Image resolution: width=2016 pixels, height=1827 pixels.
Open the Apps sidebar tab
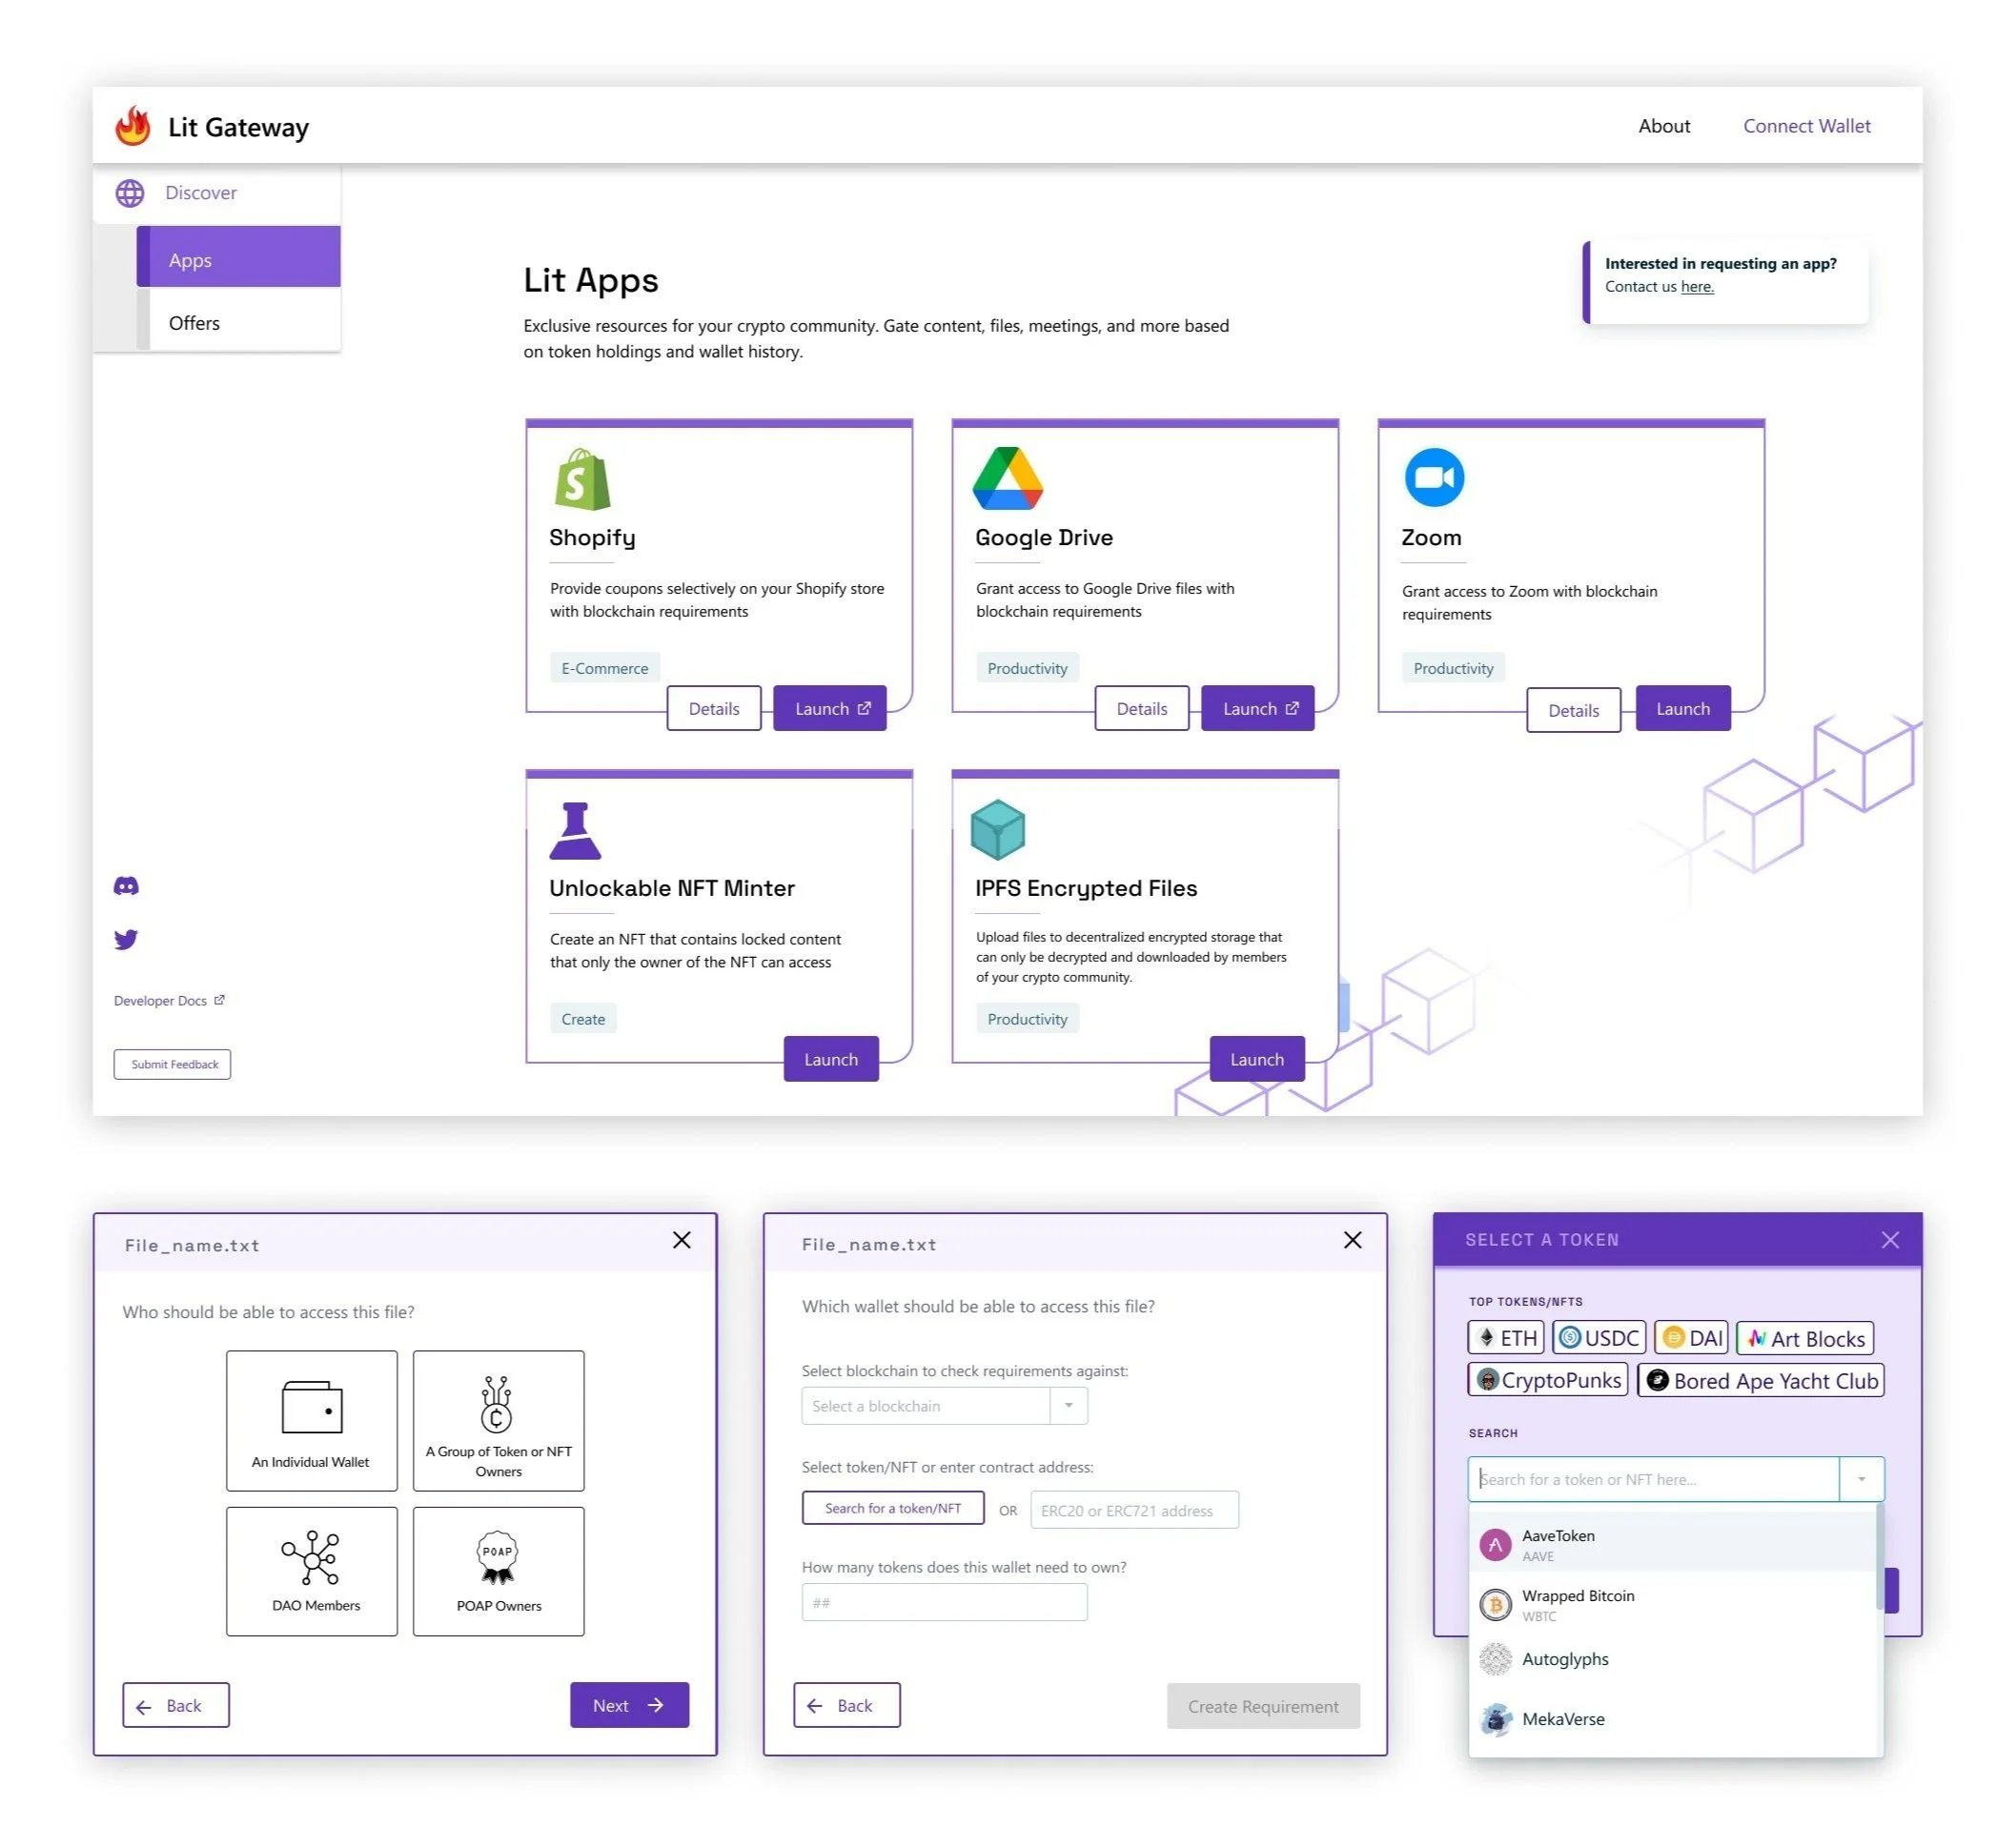(238, 260)
